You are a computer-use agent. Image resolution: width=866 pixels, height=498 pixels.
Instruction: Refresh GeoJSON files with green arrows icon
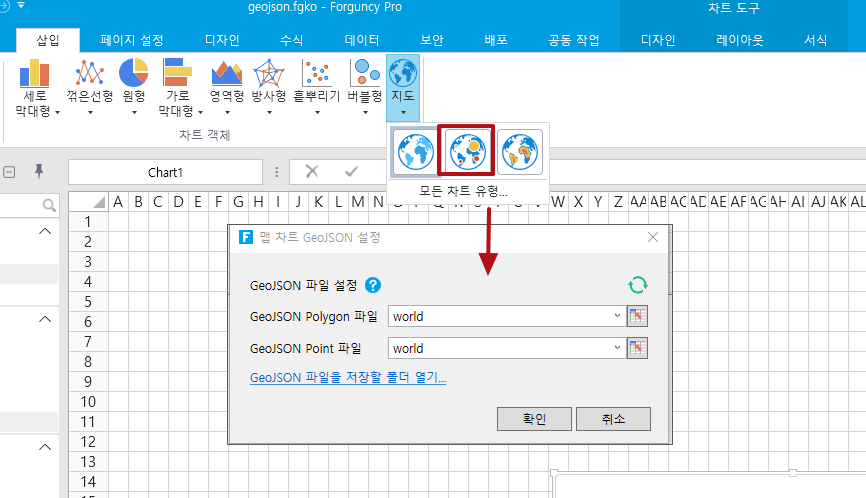(637, 285)
